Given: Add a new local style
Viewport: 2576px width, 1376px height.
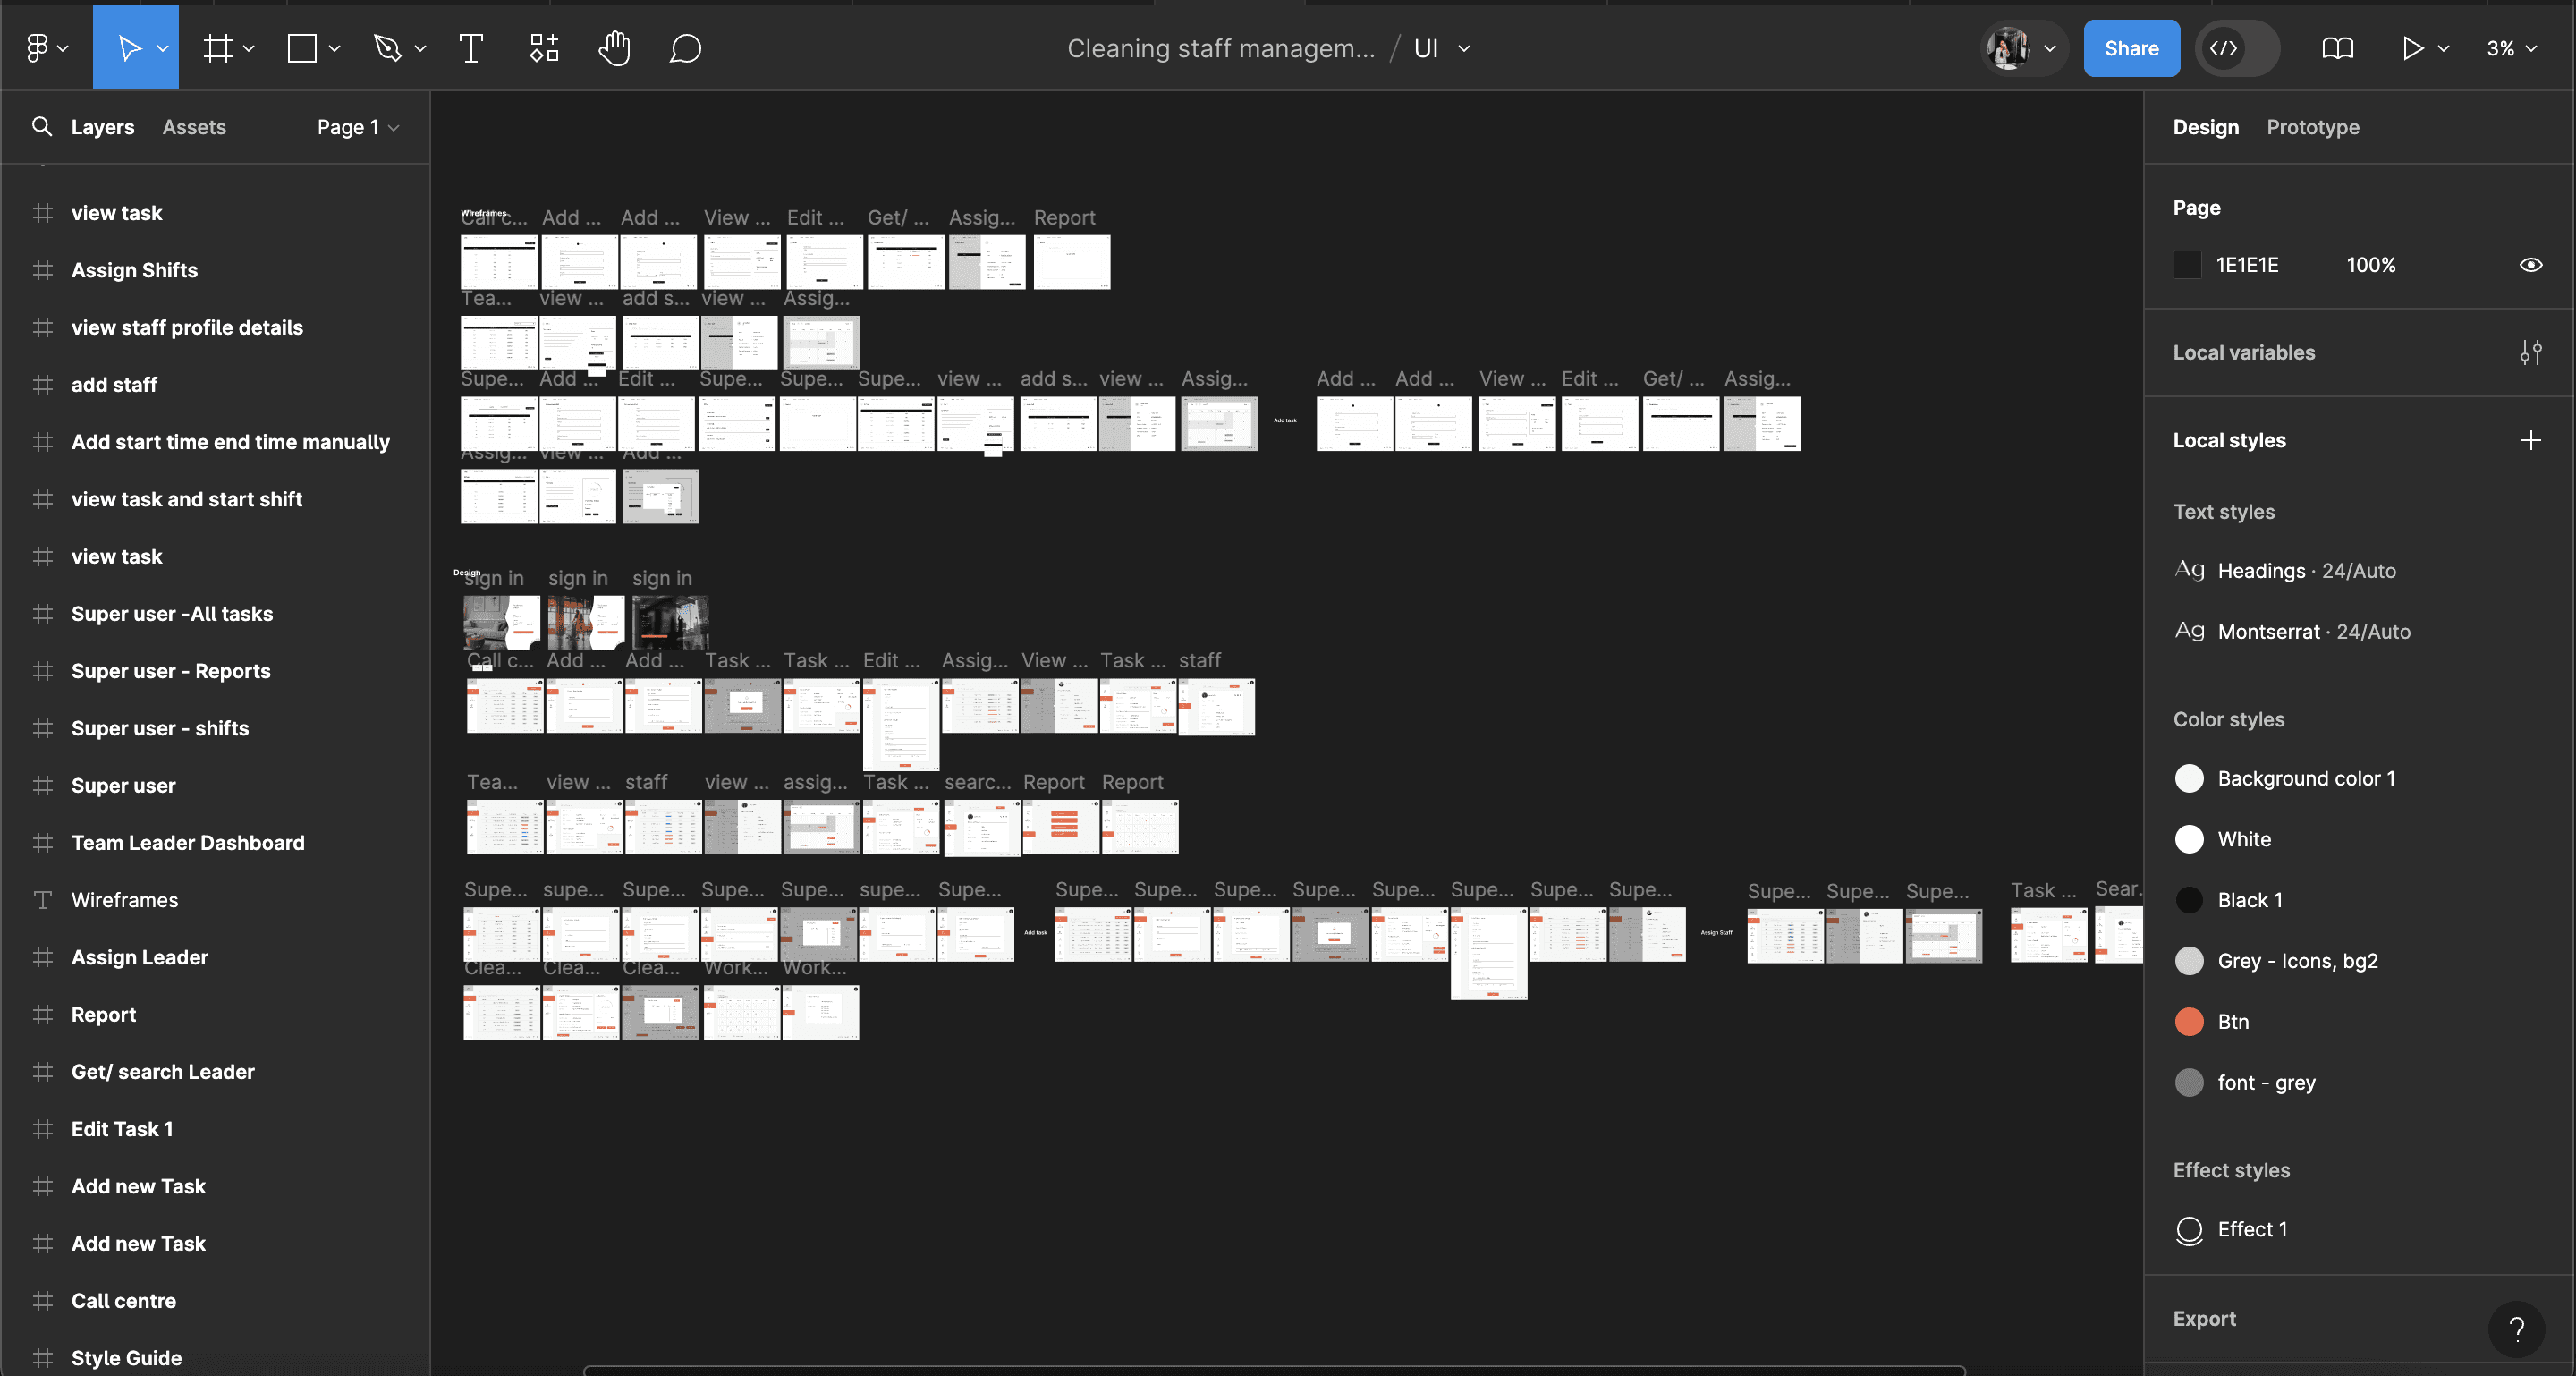Looking at the screenshot, I should (2530, 440).
